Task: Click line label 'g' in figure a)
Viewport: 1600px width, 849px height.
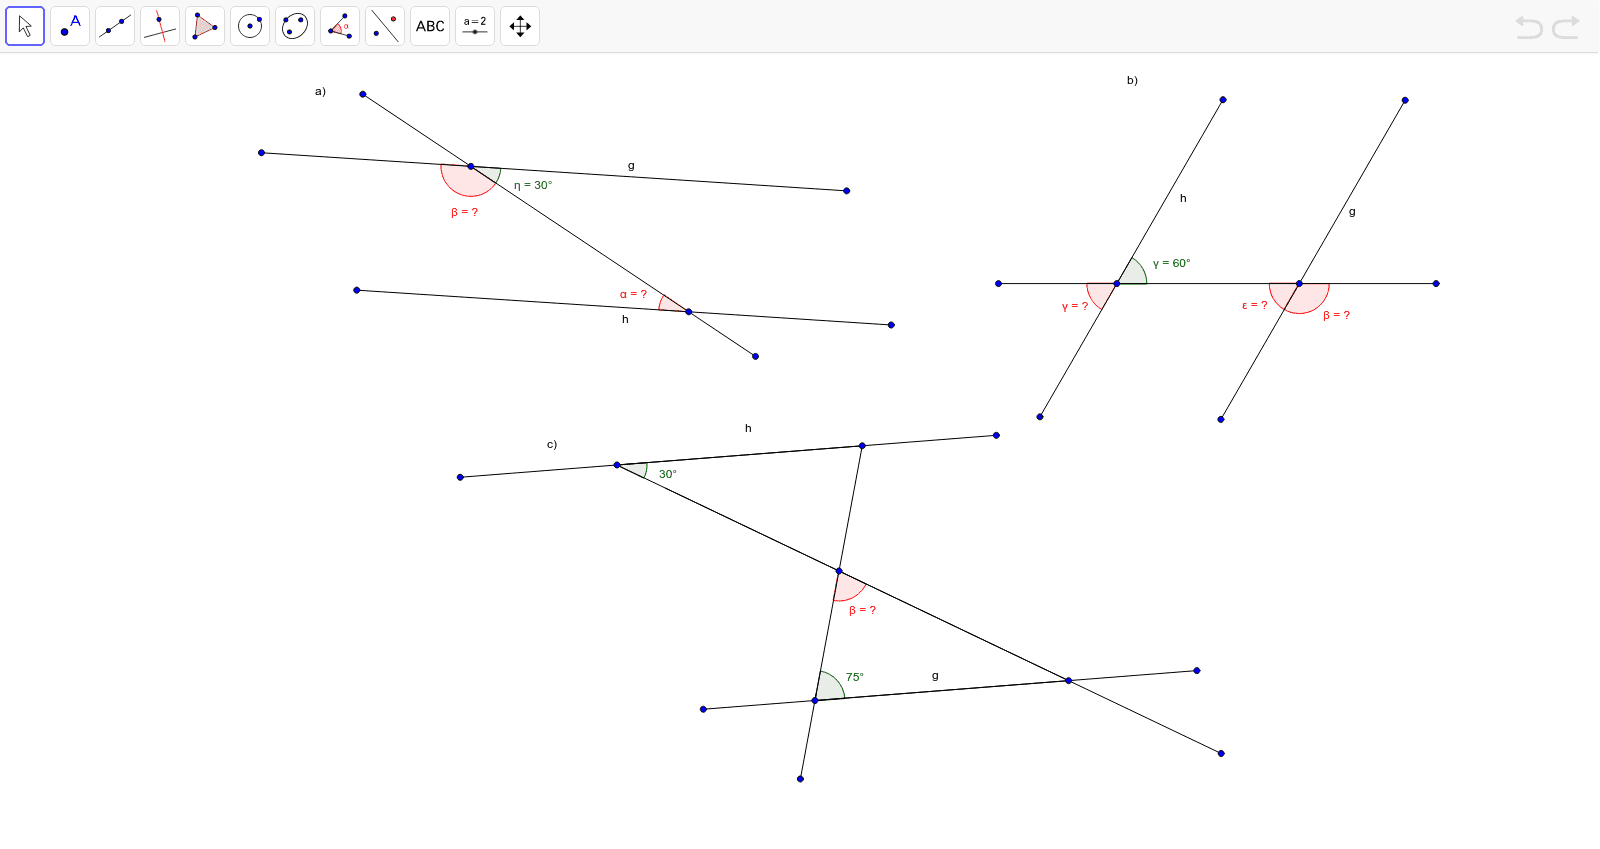Action: coord(631,166)
